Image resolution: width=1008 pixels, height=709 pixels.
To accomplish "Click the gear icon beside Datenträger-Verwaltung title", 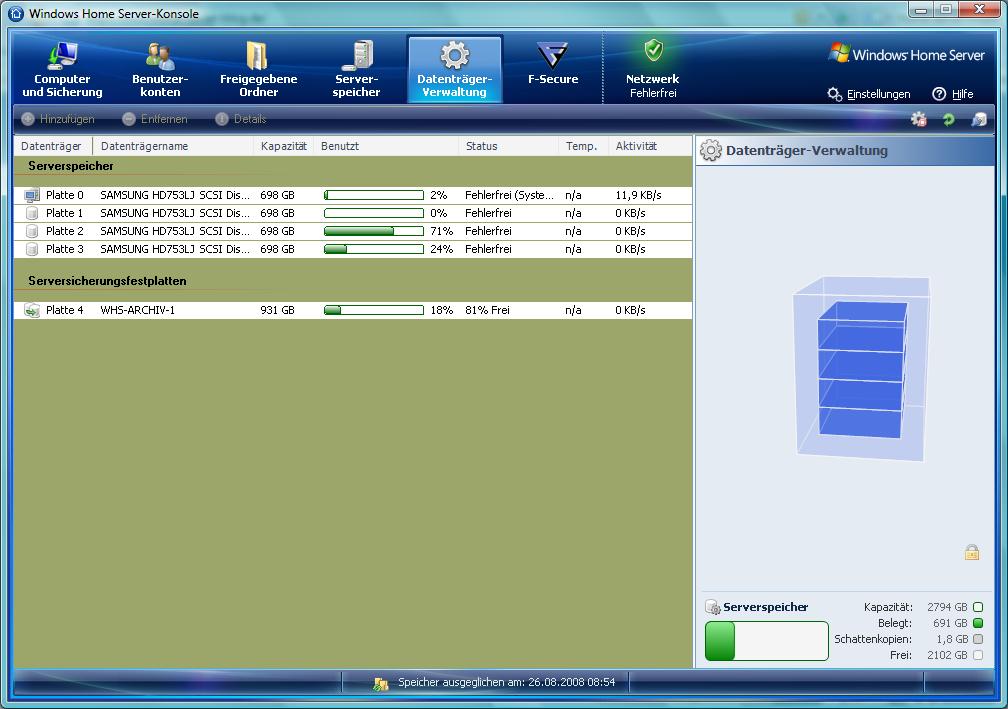I will (710, 150).
